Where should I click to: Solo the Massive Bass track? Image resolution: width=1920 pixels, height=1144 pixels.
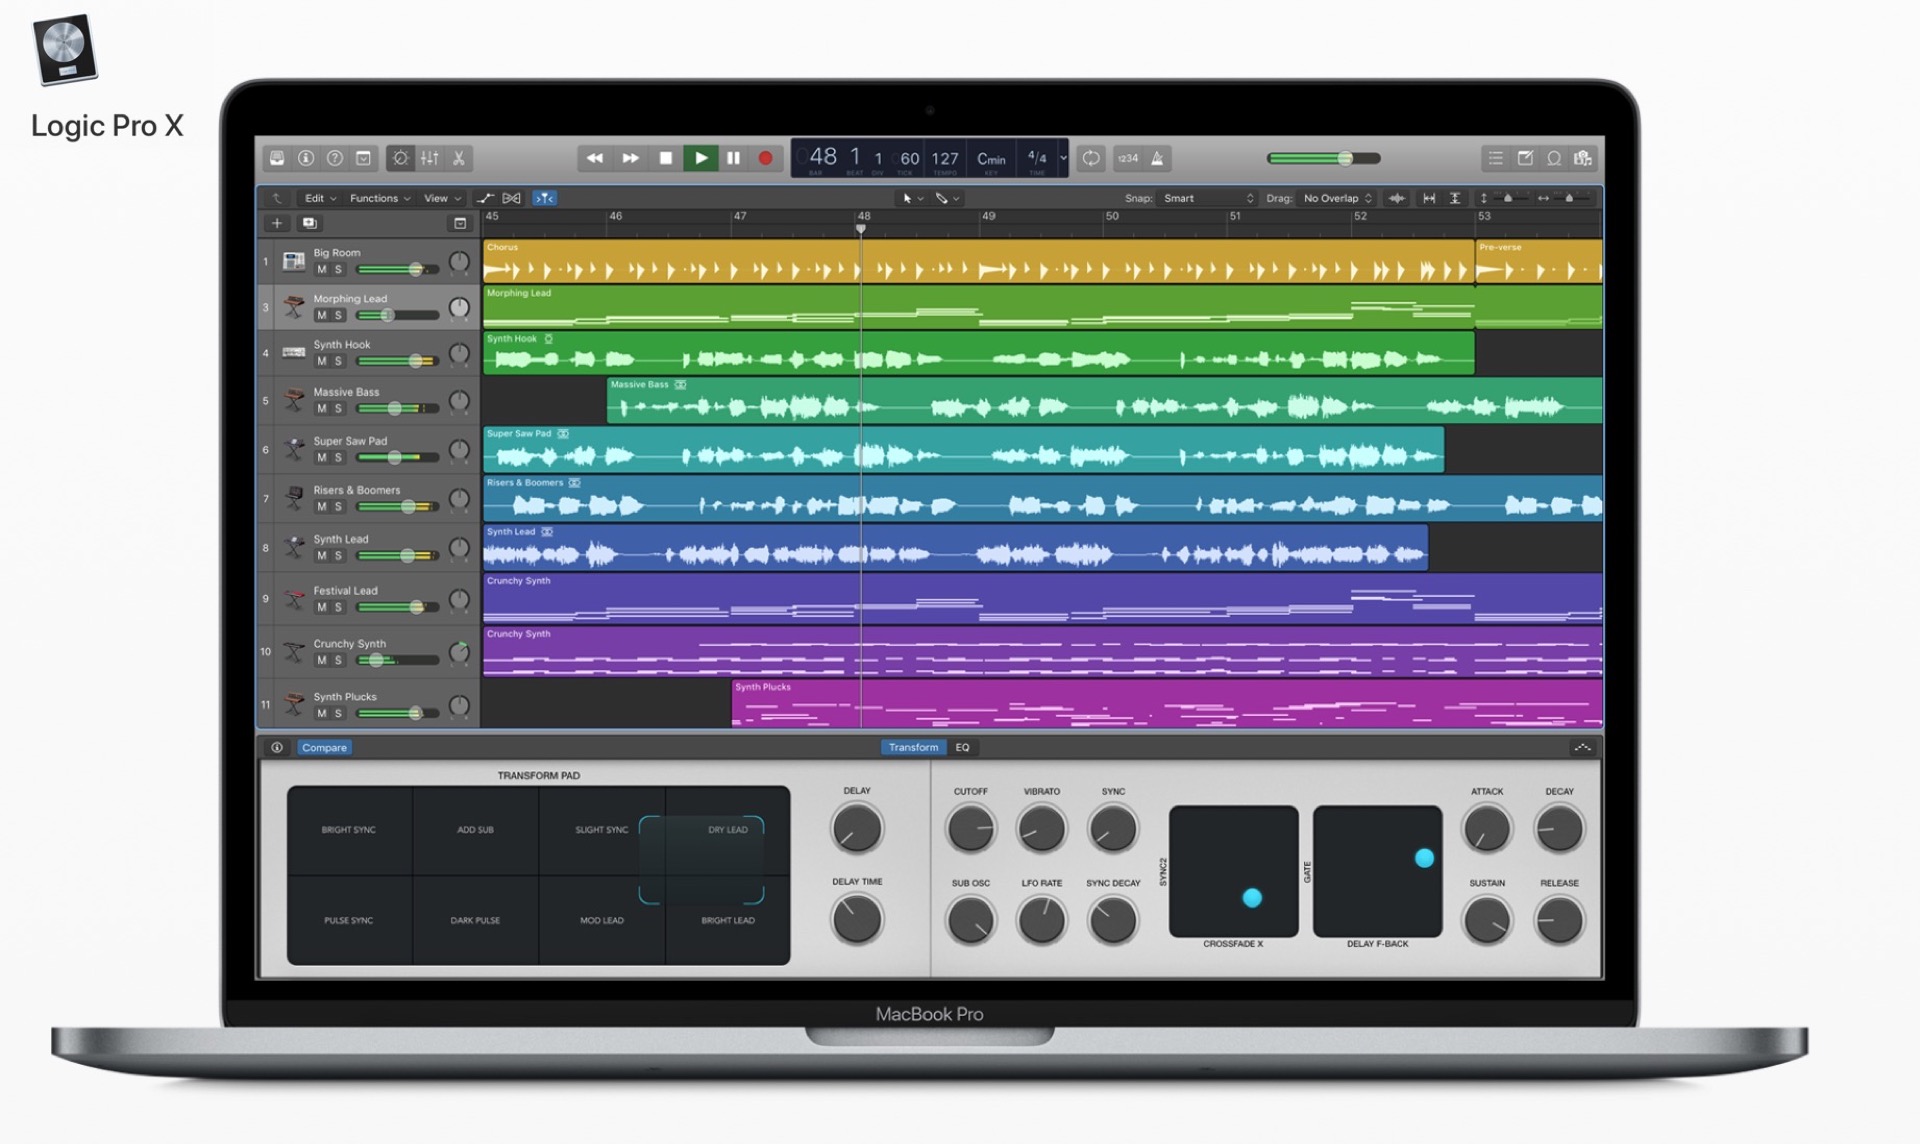(338, 409)
